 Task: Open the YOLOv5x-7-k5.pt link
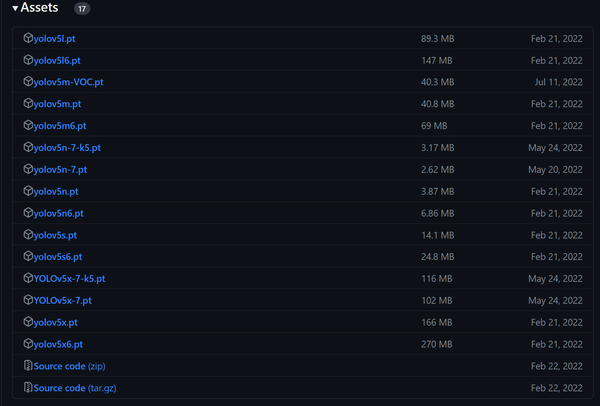(x=70, y=279)
